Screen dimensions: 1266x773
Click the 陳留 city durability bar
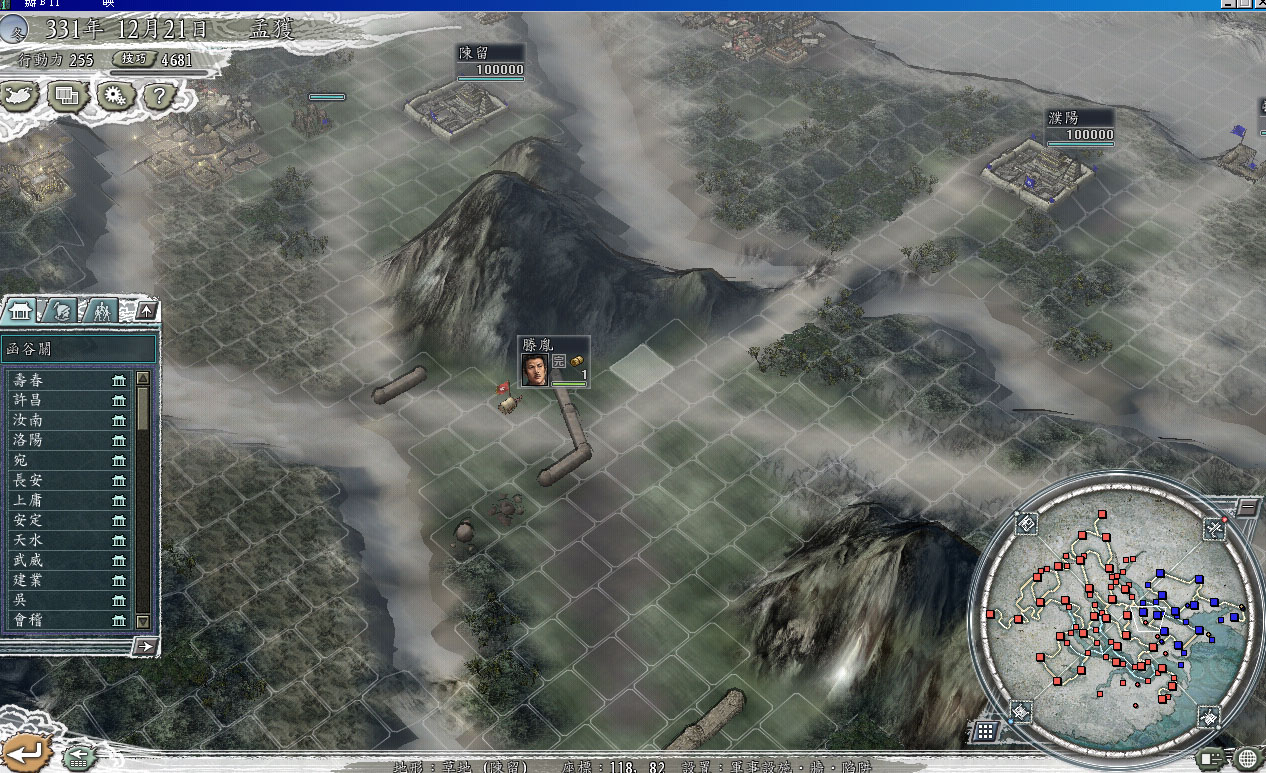(x=491, y=78)
